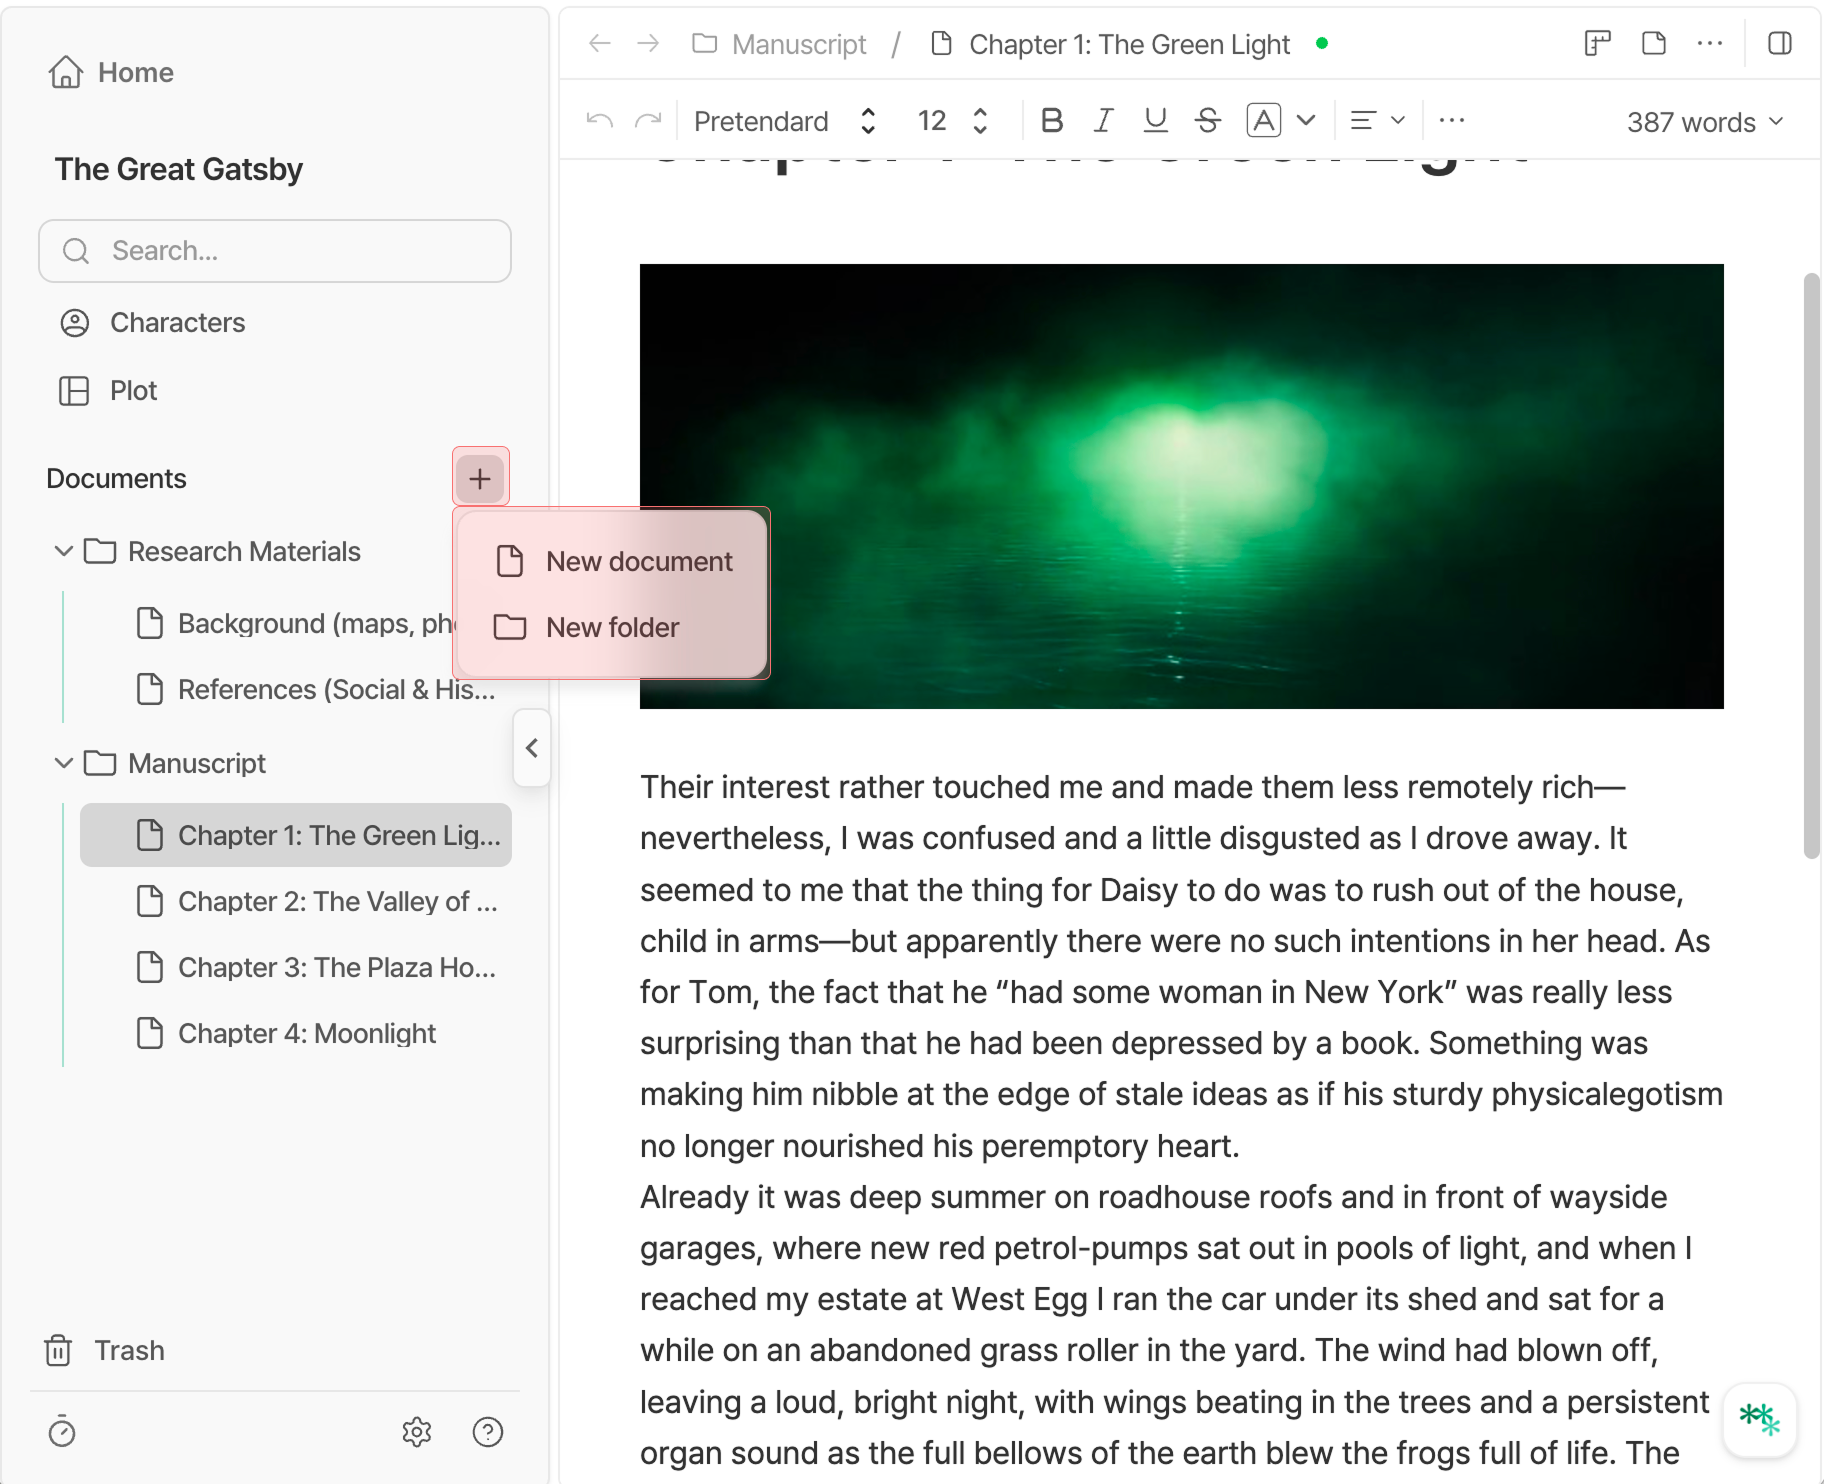Screen dimensions: 1824x1484
Task: Click the green light chapter image
Action: (x=1181, y=486)
